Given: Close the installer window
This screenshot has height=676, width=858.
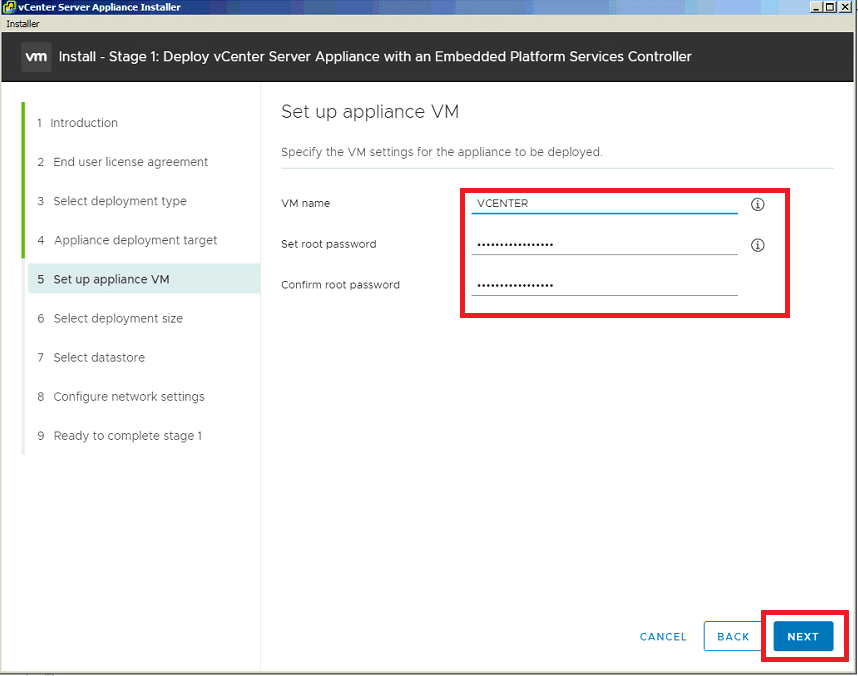Looking at the screenshot, I should pos(845,7).
